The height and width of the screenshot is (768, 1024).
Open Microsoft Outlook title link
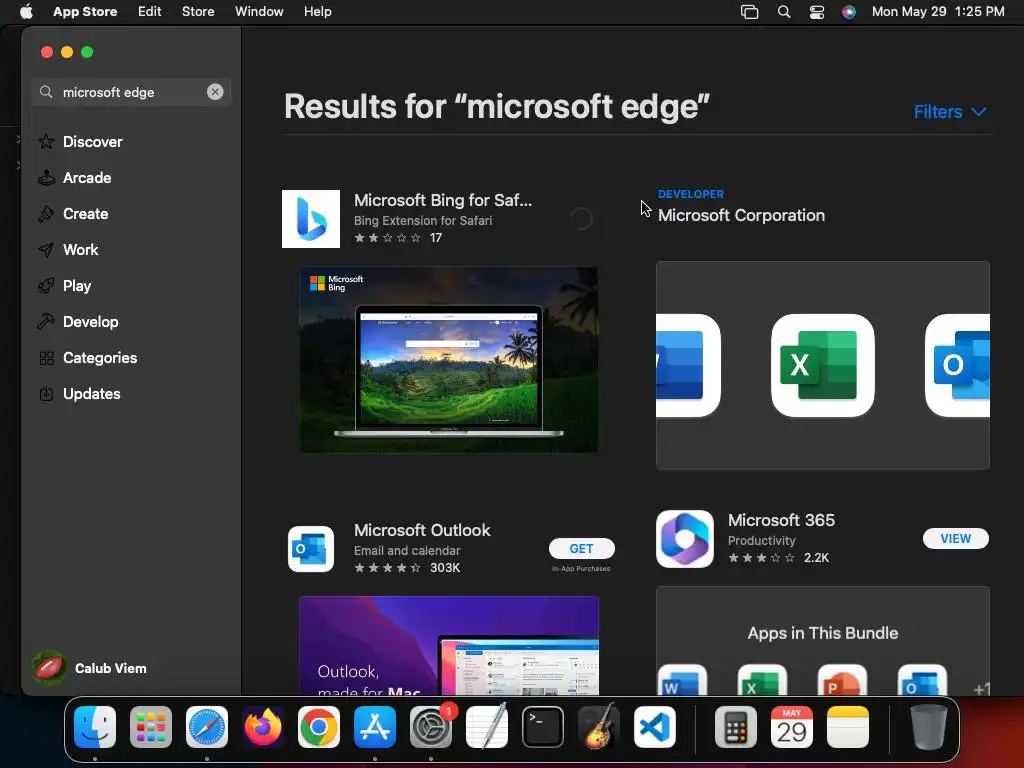422,530
